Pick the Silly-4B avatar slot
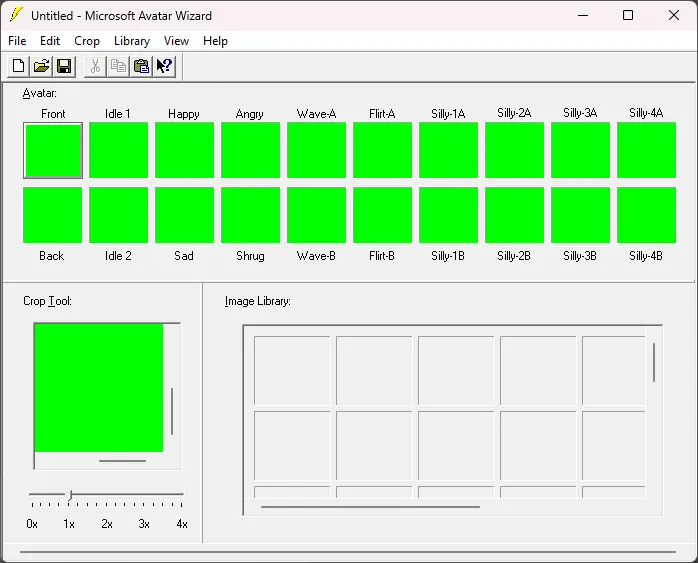Screen dimensions: 698x563 646,215
